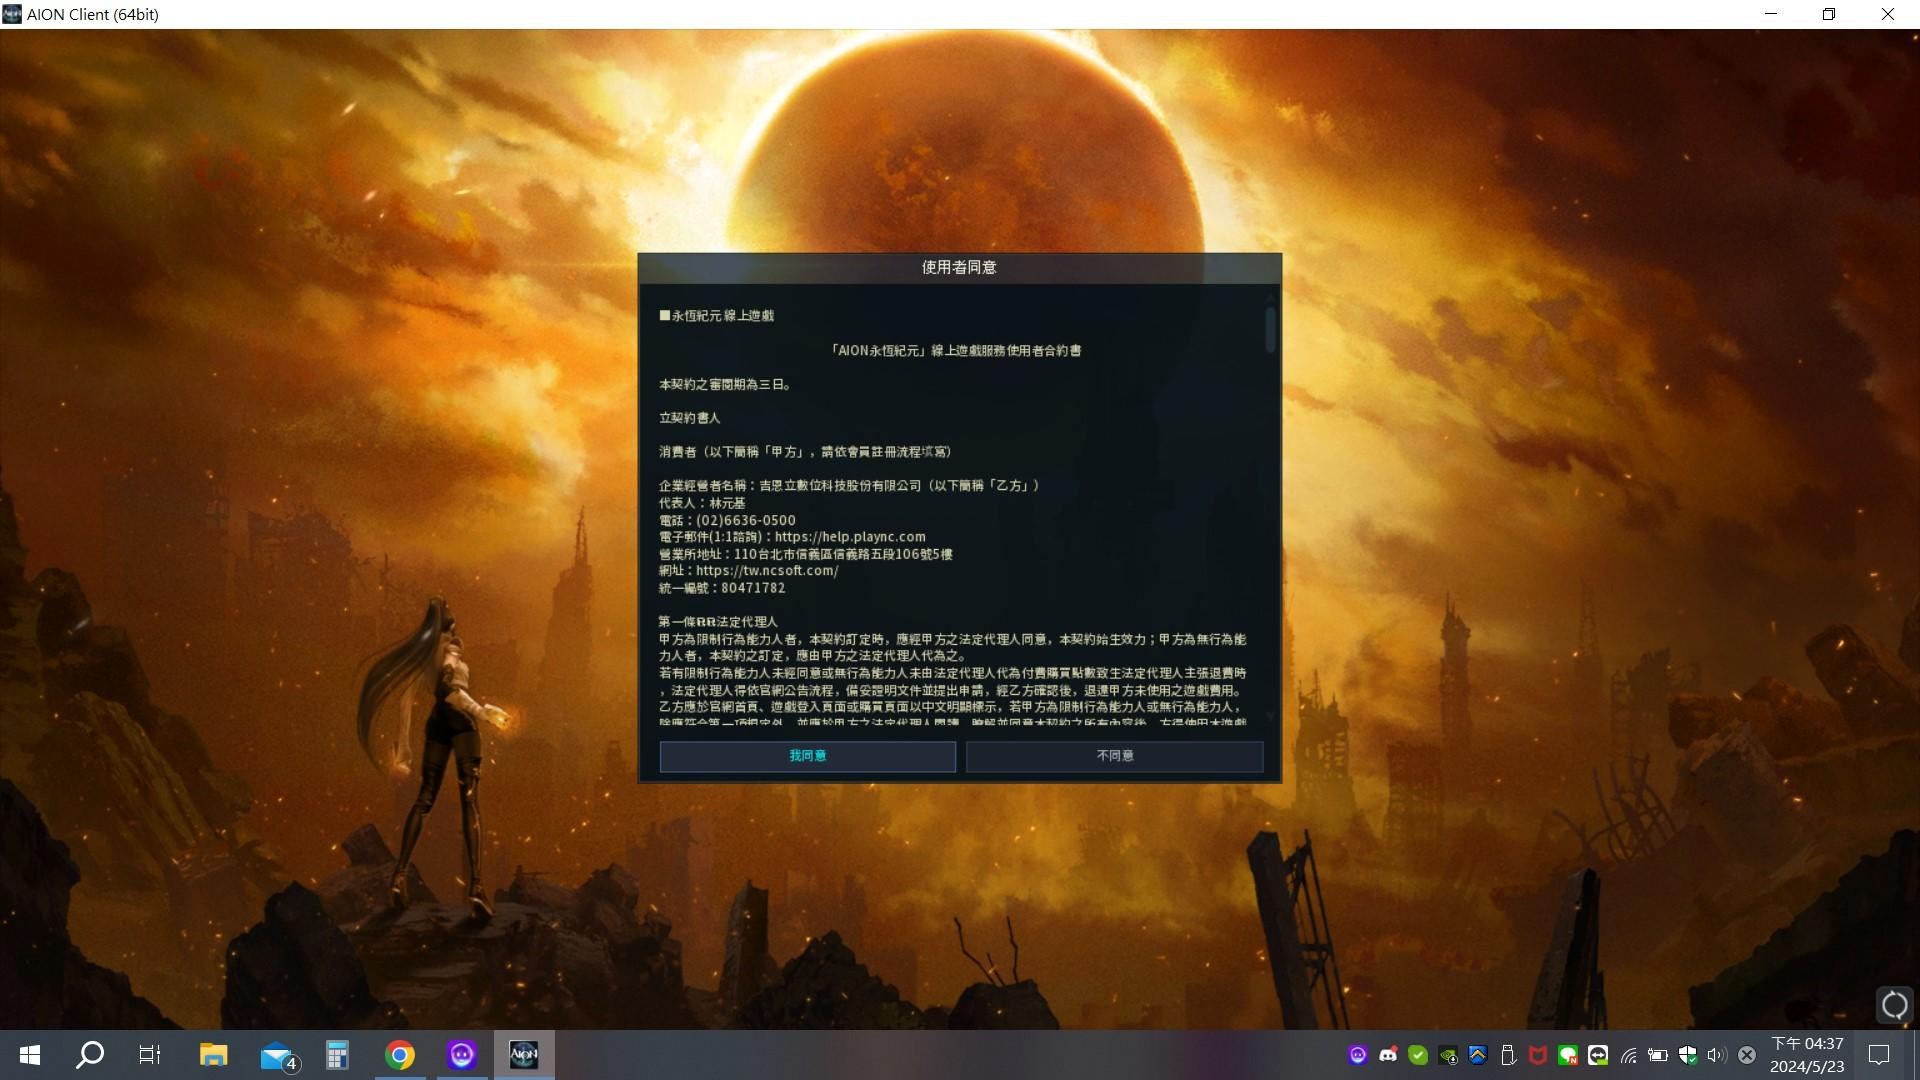This screenshot has height=1080, width=1920.
Task: Click the 代表人：林元基 line
Action: point(702,503)
